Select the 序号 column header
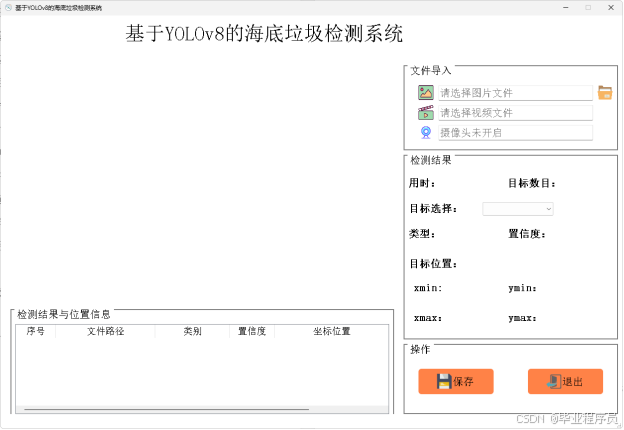The height and width of the screenshot is (430, 624). tap(35, 331)
